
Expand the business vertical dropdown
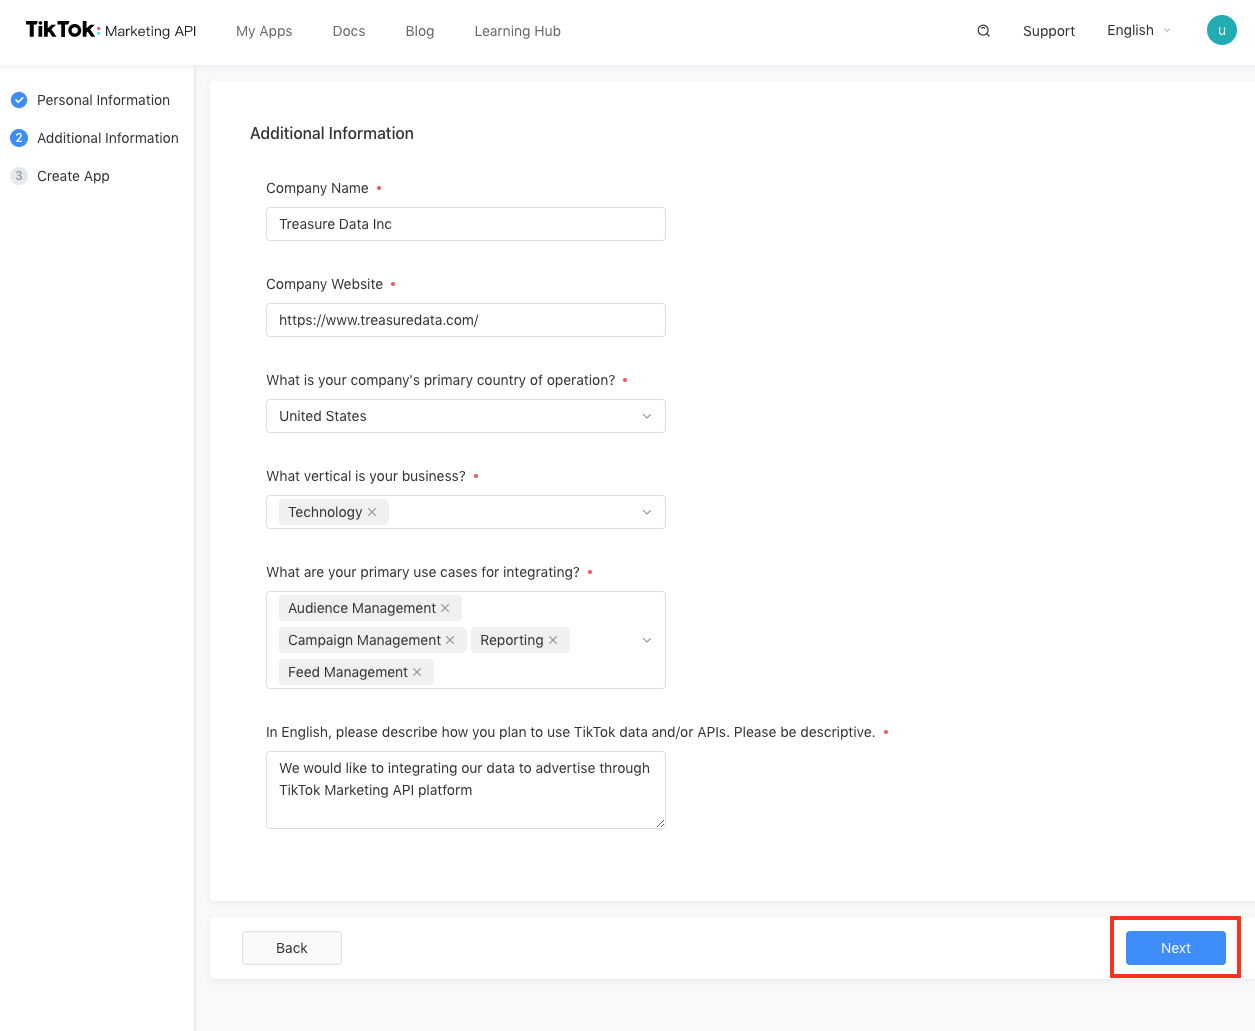point(646,512)
